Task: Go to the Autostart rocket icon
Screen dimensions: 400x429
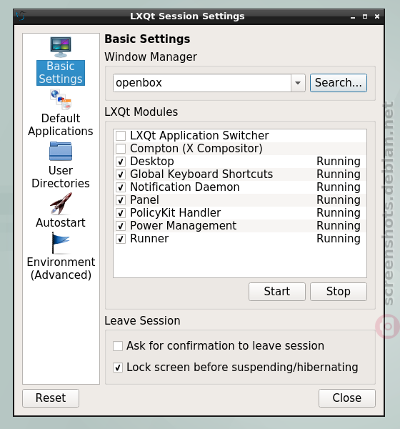Action: [x=60, y=203]
